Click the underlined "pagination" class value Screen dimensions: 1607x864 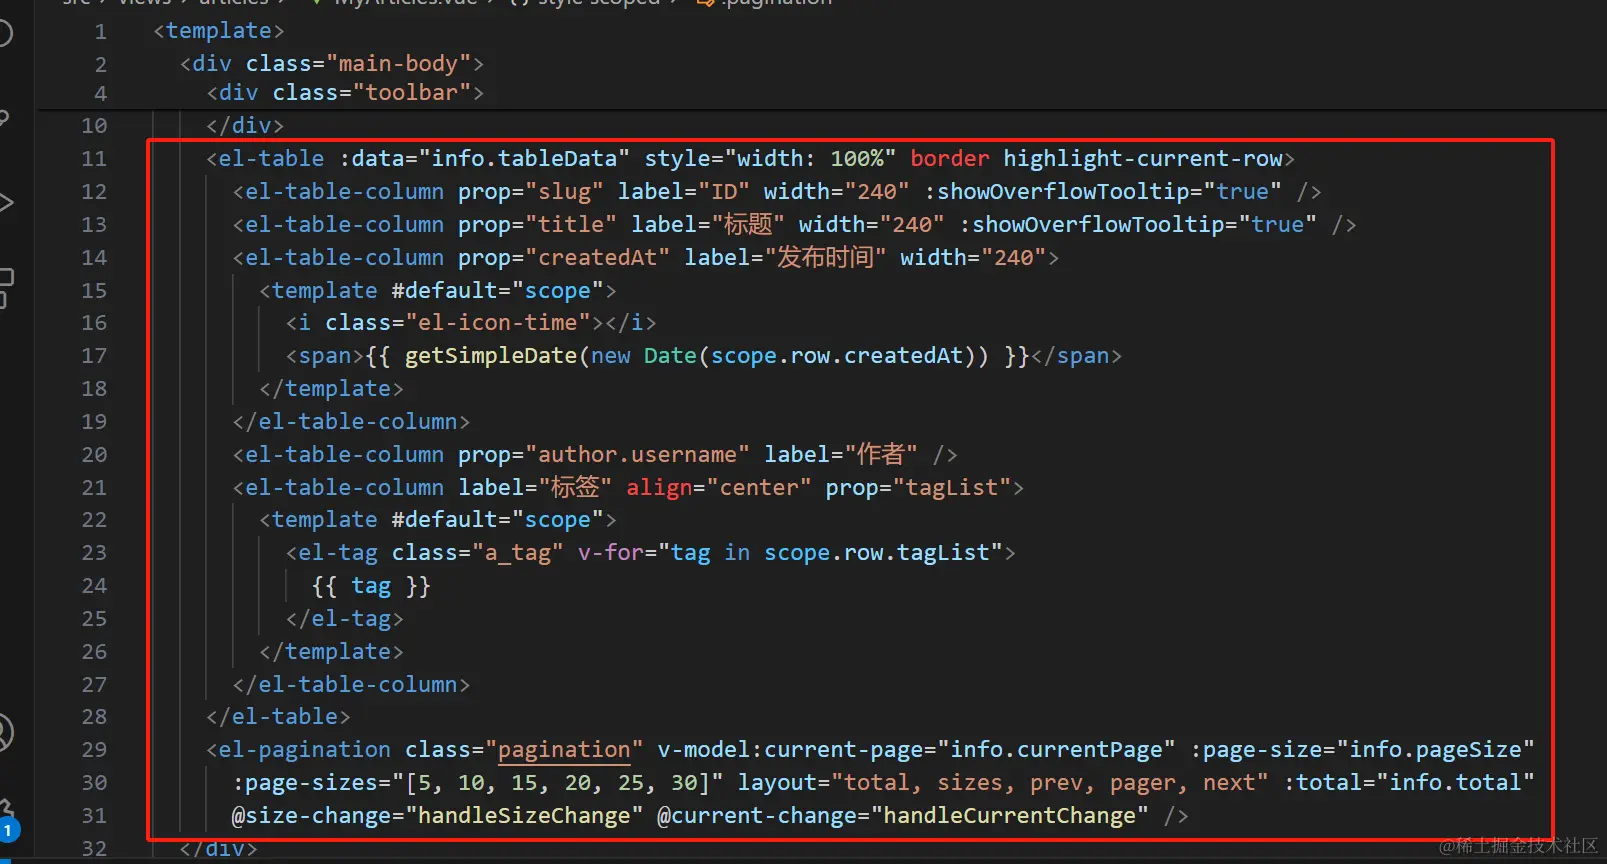[x=564, y=749]
